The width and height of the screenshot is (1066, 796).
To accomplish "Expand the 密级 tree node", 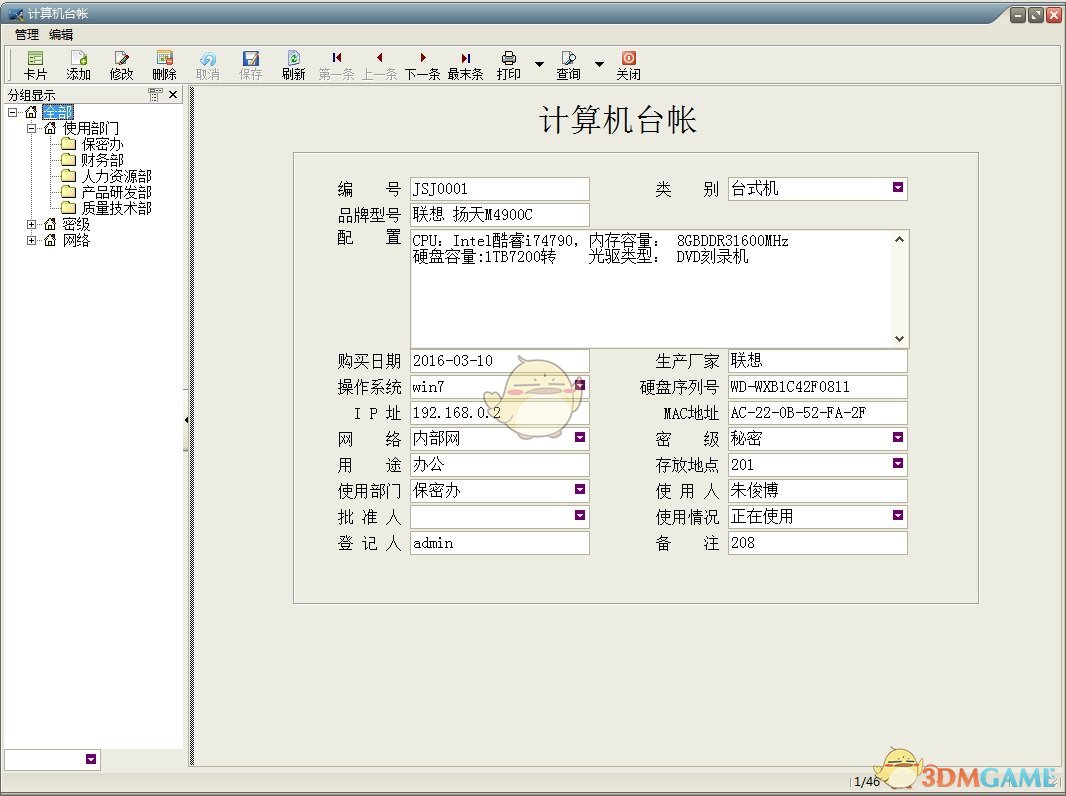I will pos(31,224).
